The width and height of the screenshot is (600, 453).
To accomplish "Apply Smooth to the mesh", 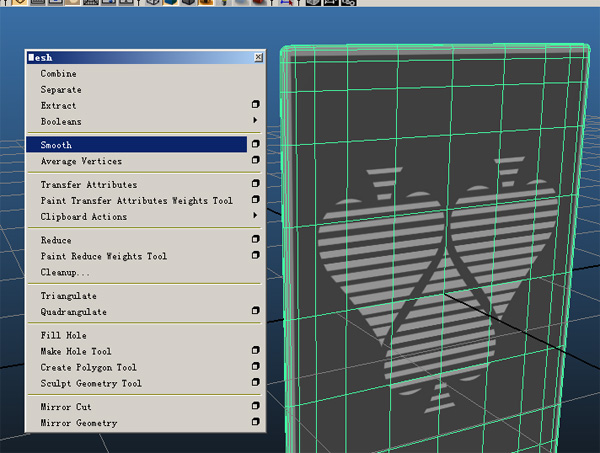I will click(56, 145).
